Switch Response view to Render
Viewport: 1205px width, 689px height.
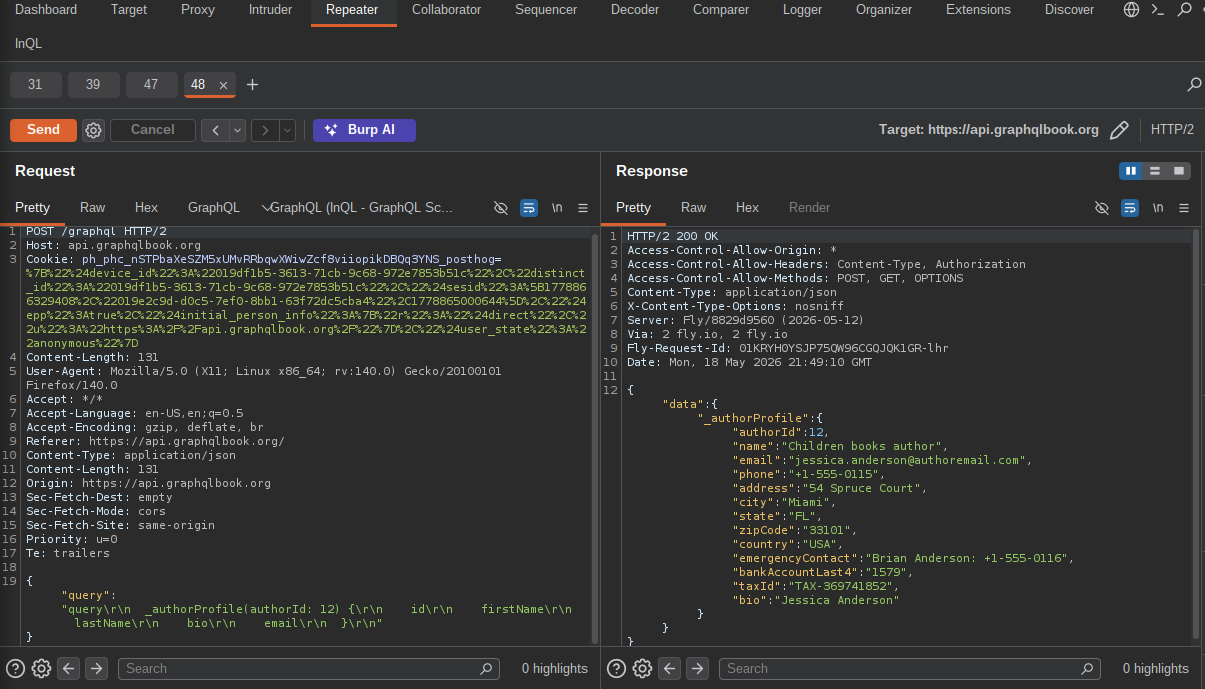809,208
